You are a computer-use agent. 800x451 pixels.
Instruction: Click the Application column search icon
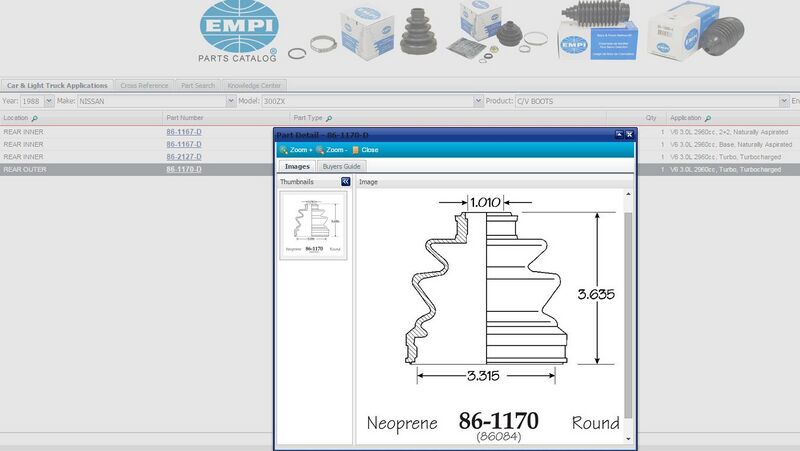(x=708, y=118)
